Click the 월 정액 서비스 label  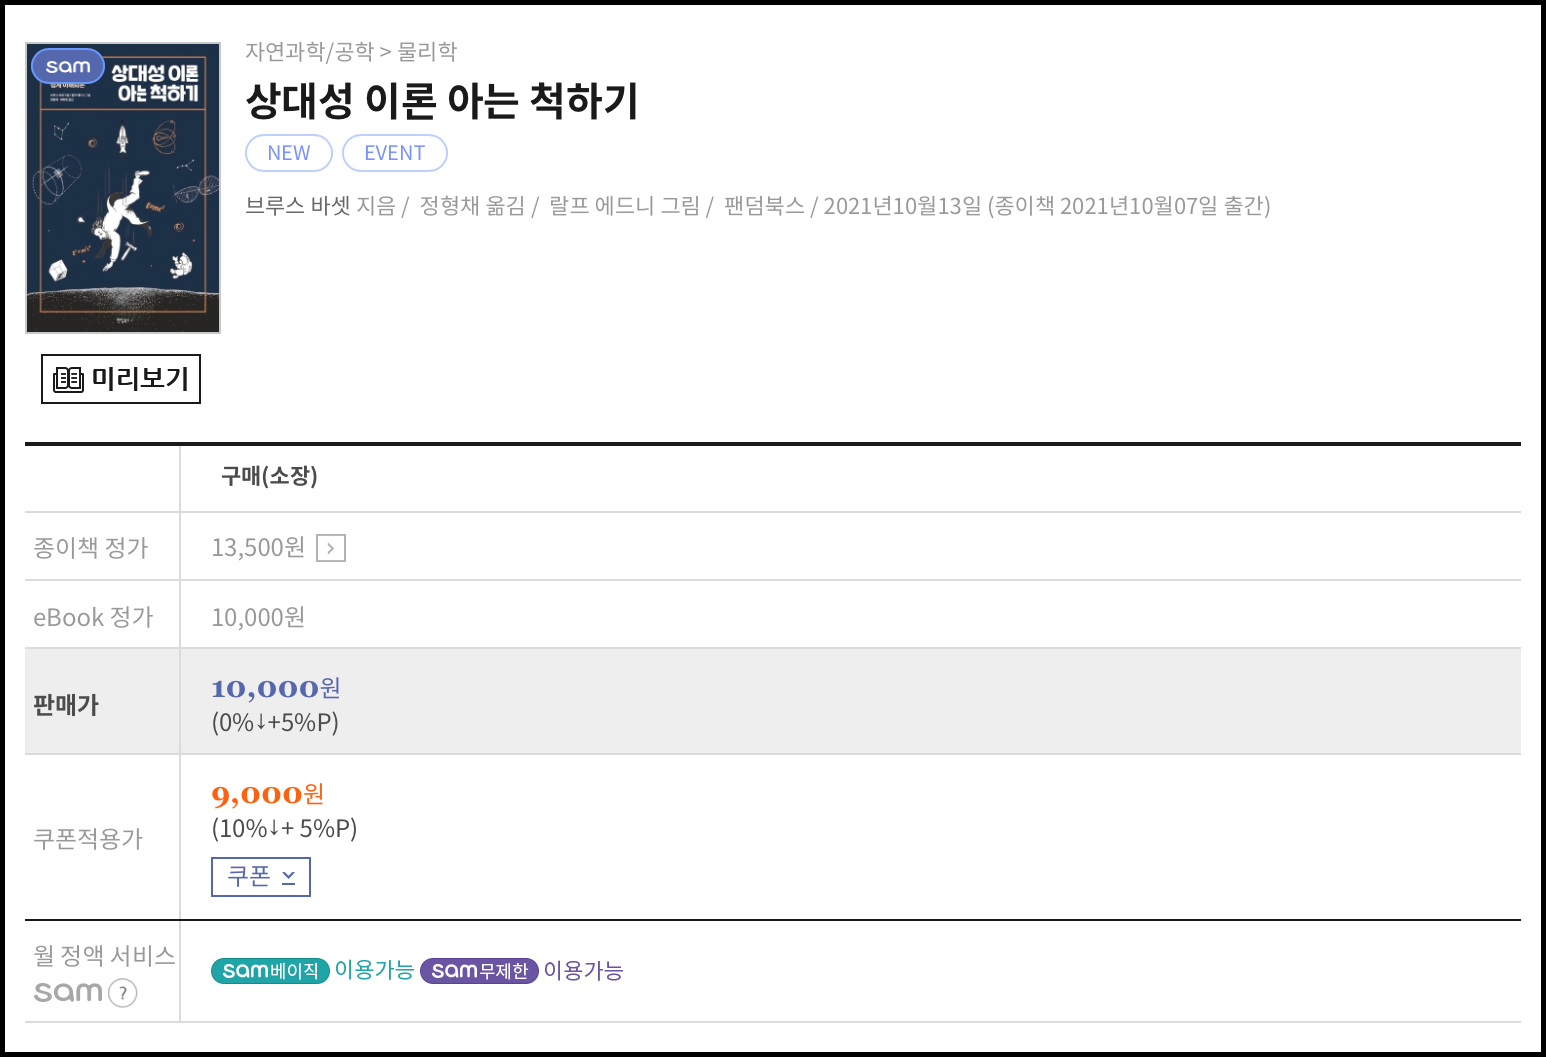tap(104, 955)
